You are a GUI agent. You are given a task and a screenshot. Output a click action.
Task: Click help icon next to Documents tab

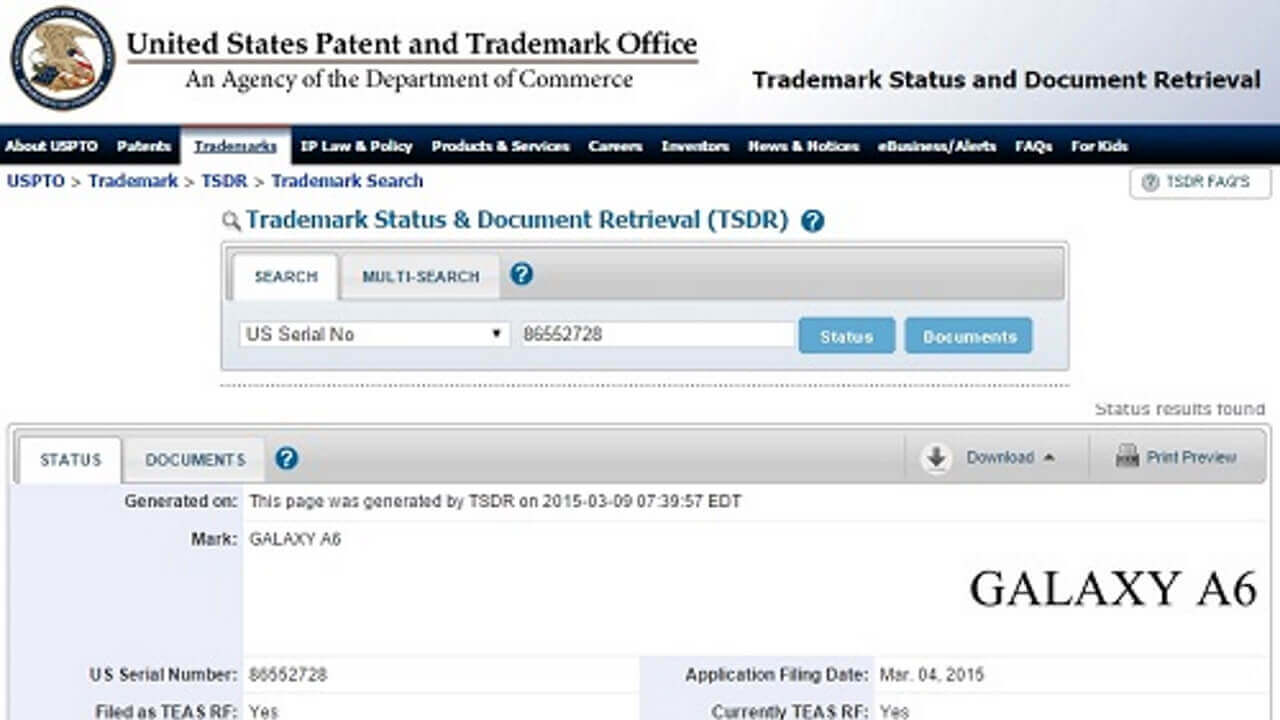pyautogui.click(x=287, y=459)
